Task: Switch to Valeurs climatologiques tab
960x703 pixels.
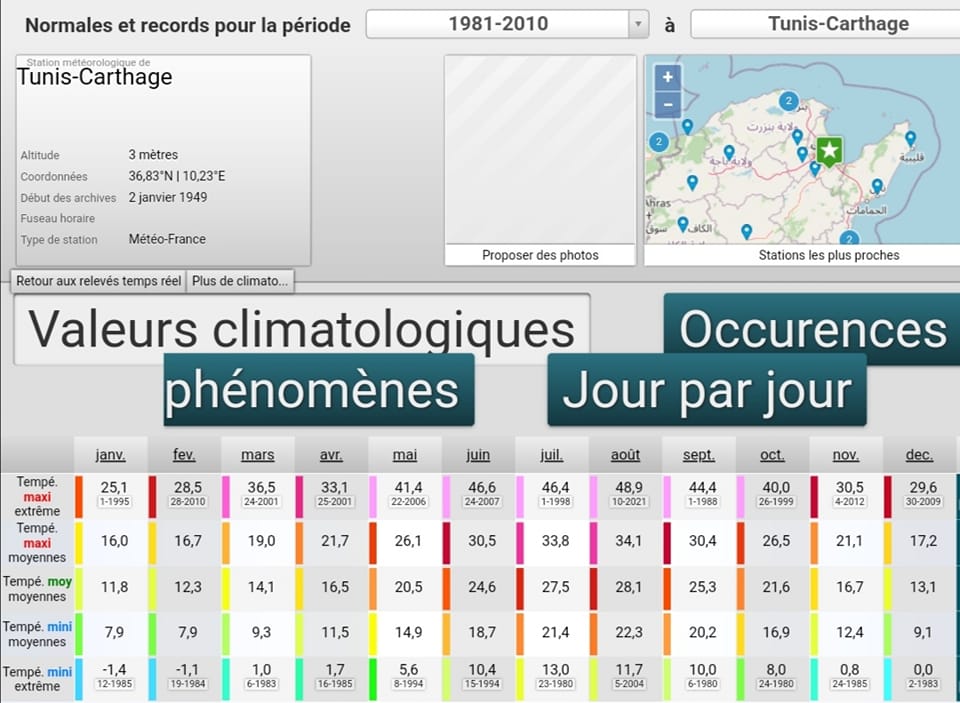Action: [301, 329]
